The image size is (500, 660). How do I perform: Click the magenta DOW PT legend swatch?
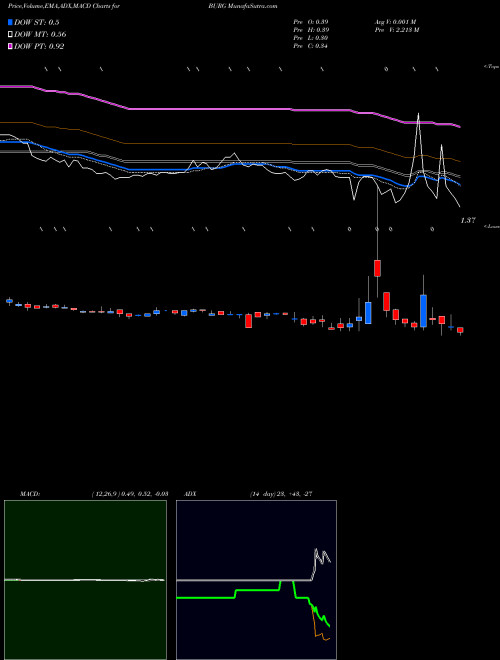pos(10,46)
